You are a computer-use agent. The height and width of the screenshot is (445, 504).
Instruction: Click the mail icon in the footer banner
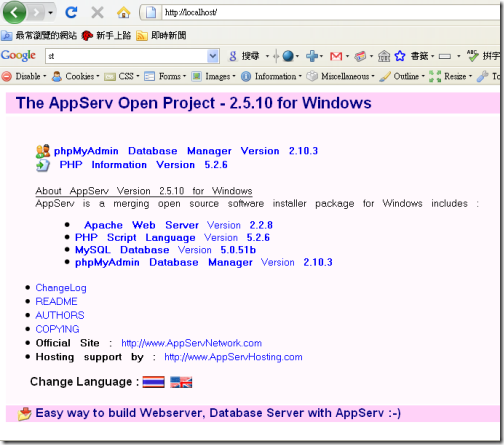click(25, 414)
